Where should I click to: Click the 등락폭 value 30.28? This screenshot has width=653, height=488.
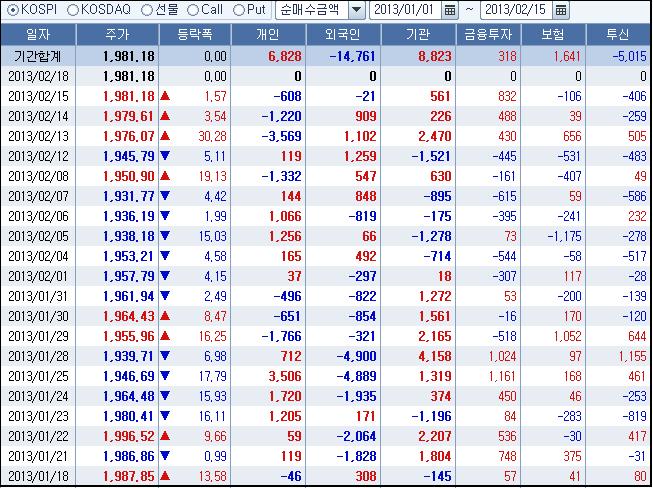212,137
